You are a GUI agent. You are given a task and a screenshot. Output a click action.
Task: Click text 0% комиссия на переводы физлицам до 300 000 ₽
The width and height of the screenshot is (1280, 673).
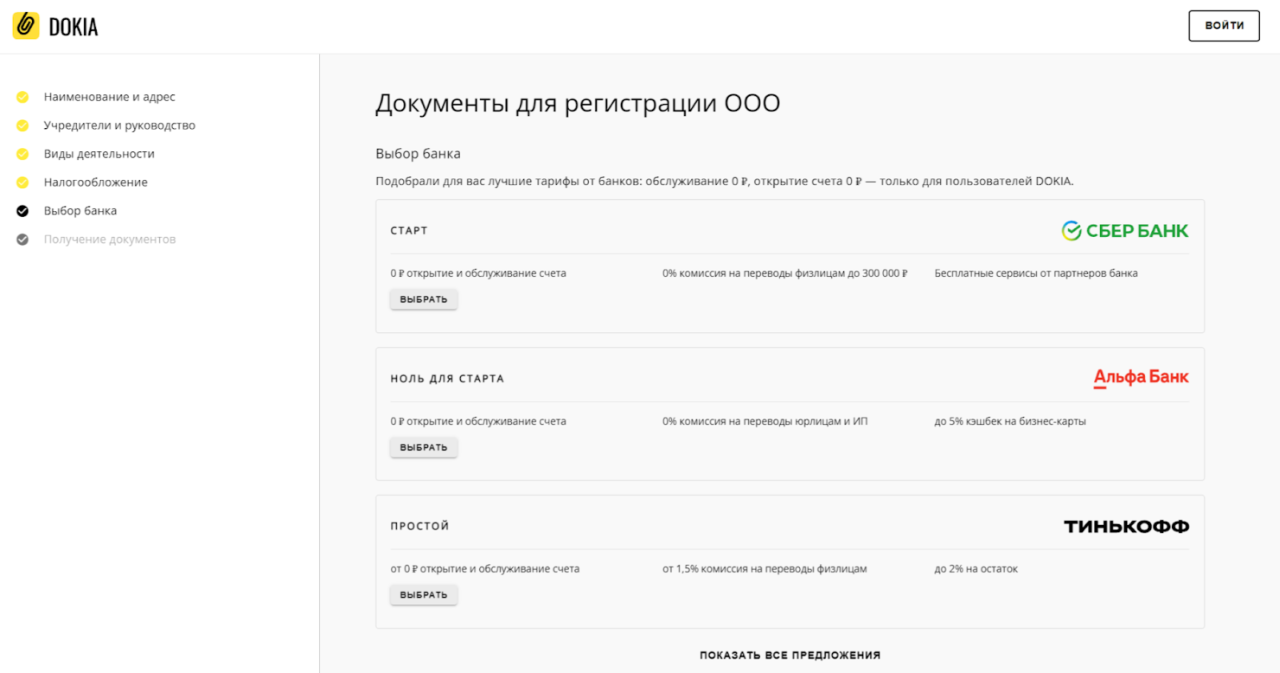point(785,273)
